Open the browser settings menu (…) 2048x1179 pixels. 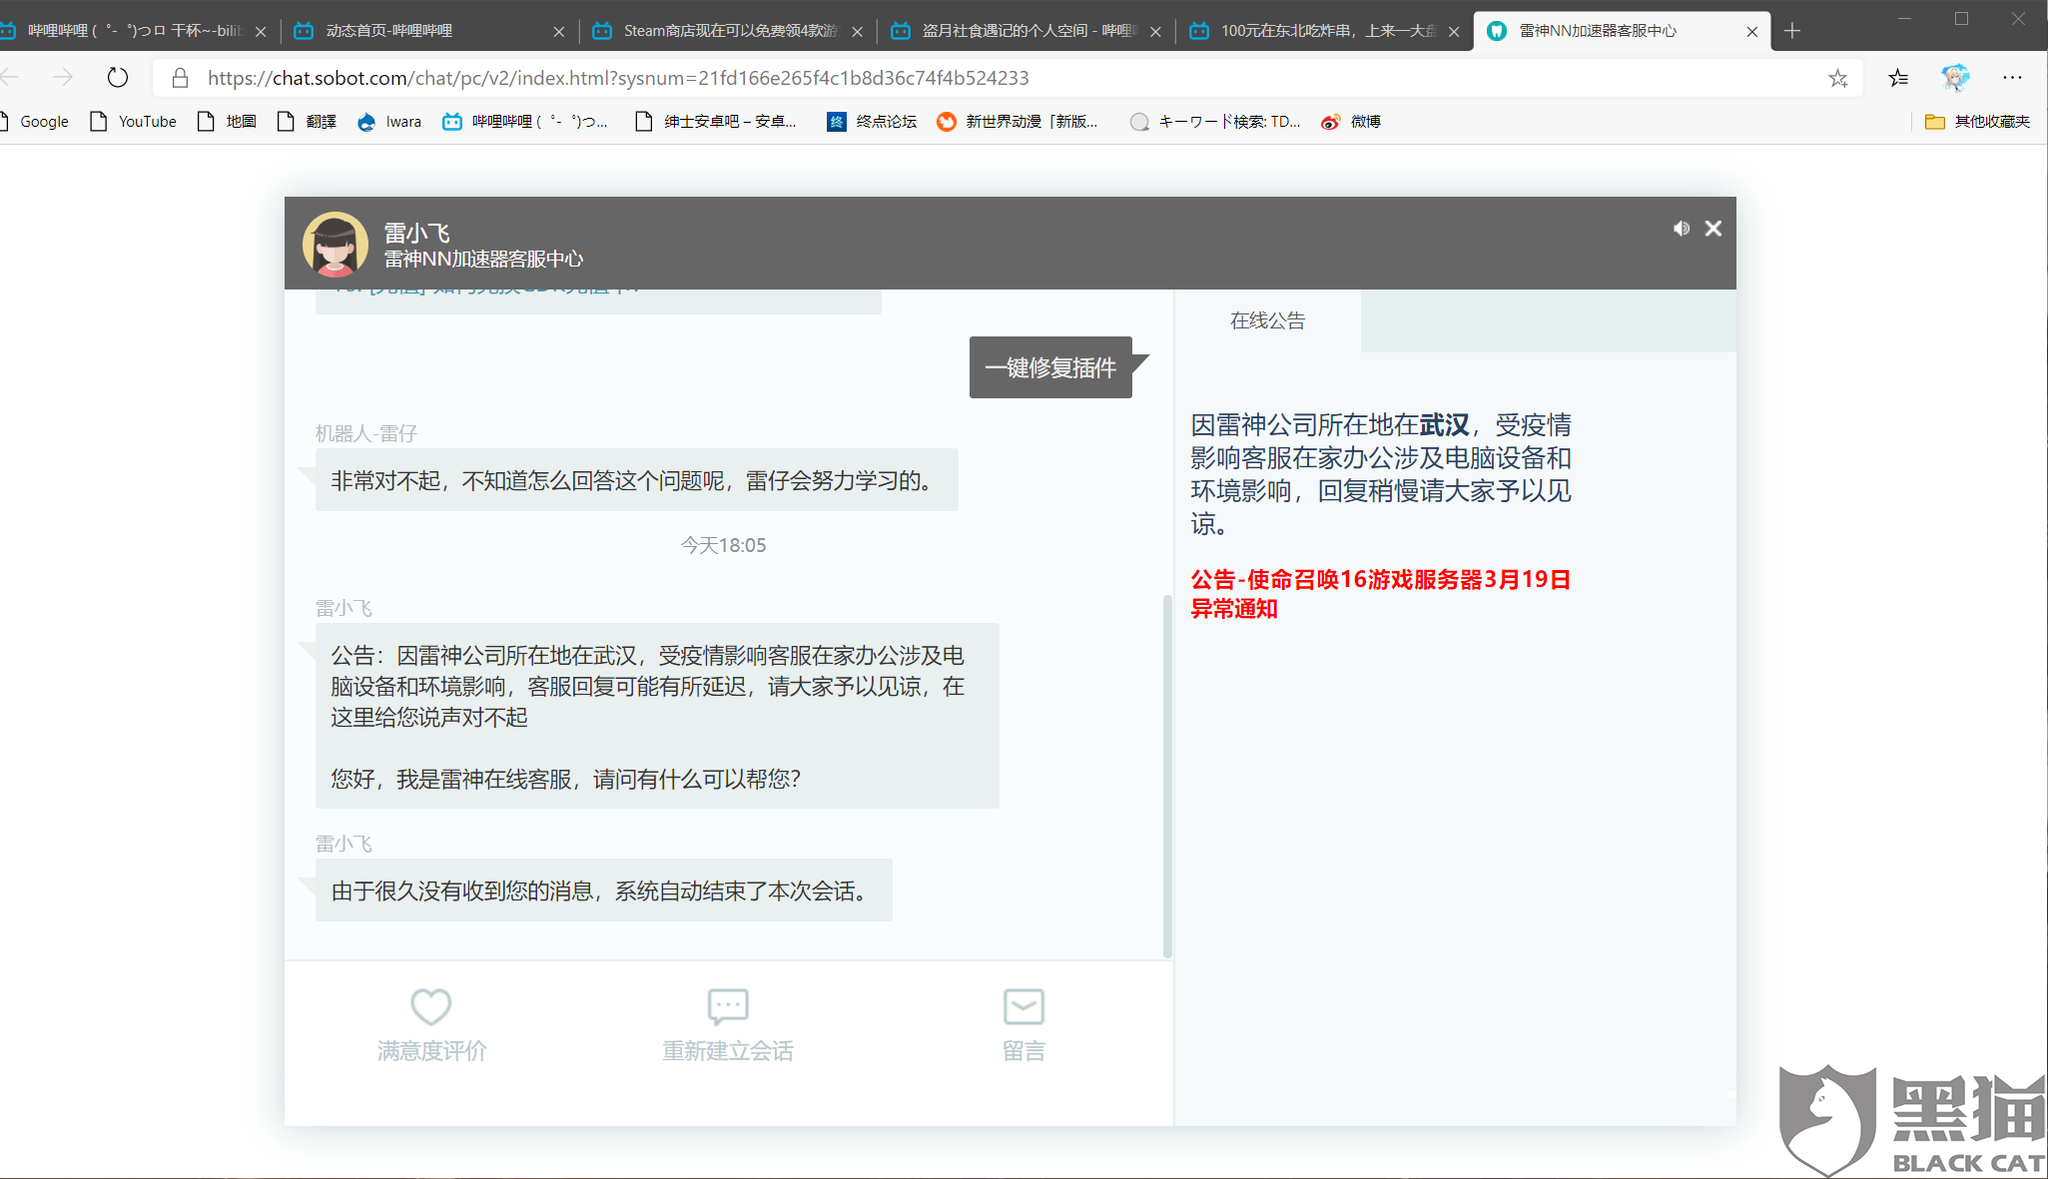pos(2012,78)
